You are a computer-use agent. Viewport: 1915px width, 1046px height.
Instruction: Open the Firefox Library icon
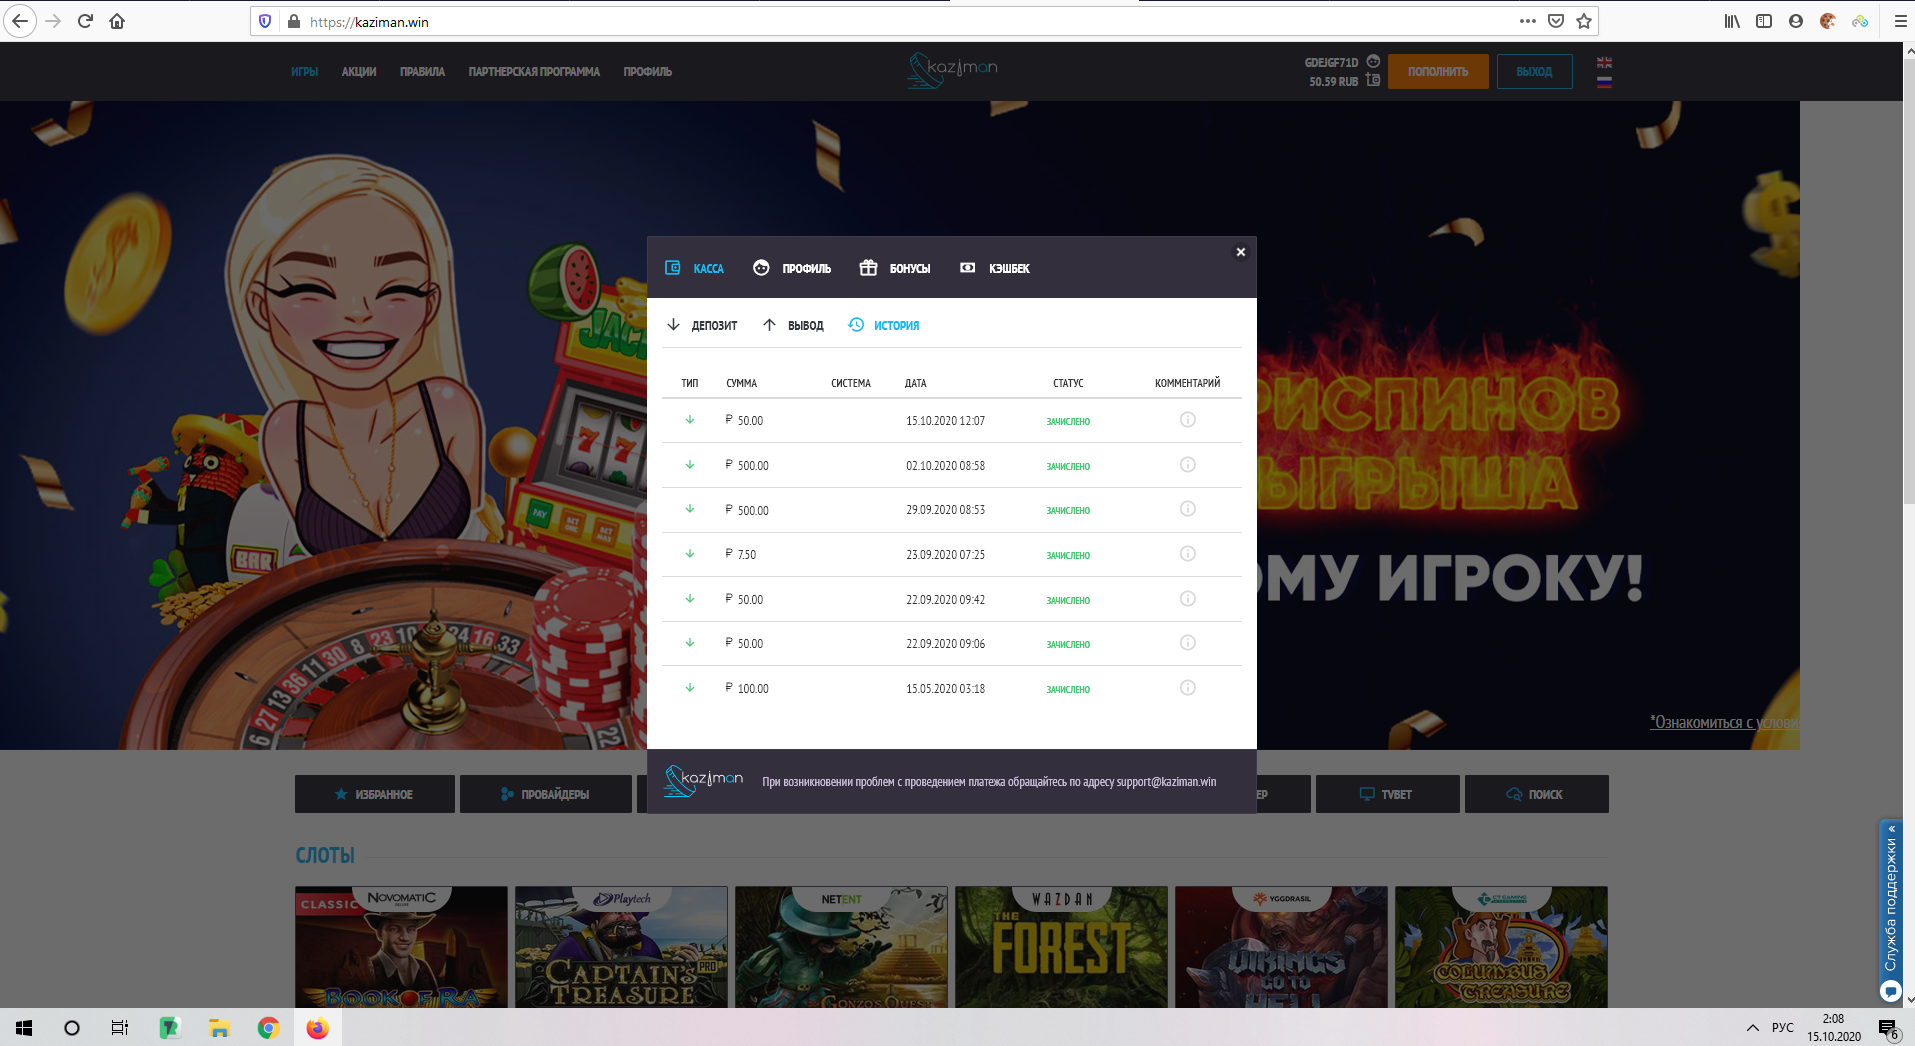click(x=1732, y=21)
